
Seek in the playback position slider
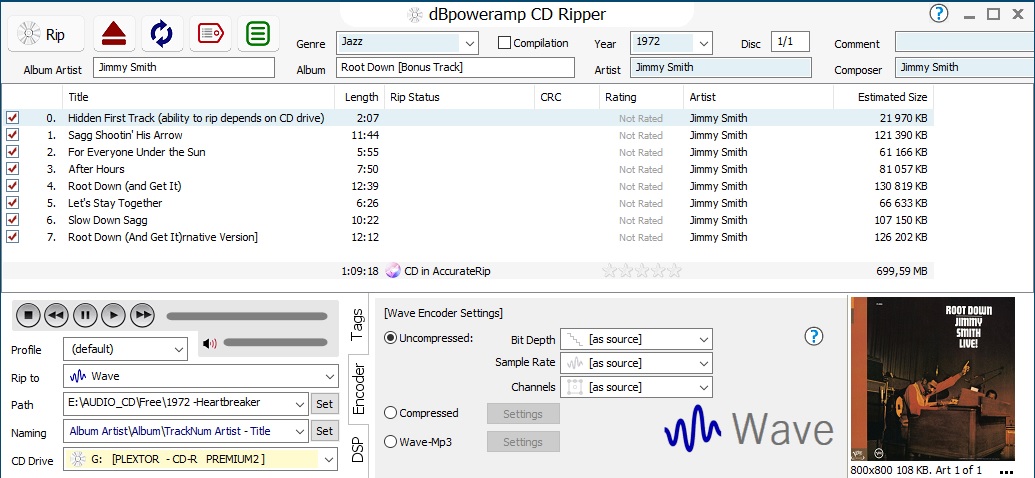[x=247, y=316]
